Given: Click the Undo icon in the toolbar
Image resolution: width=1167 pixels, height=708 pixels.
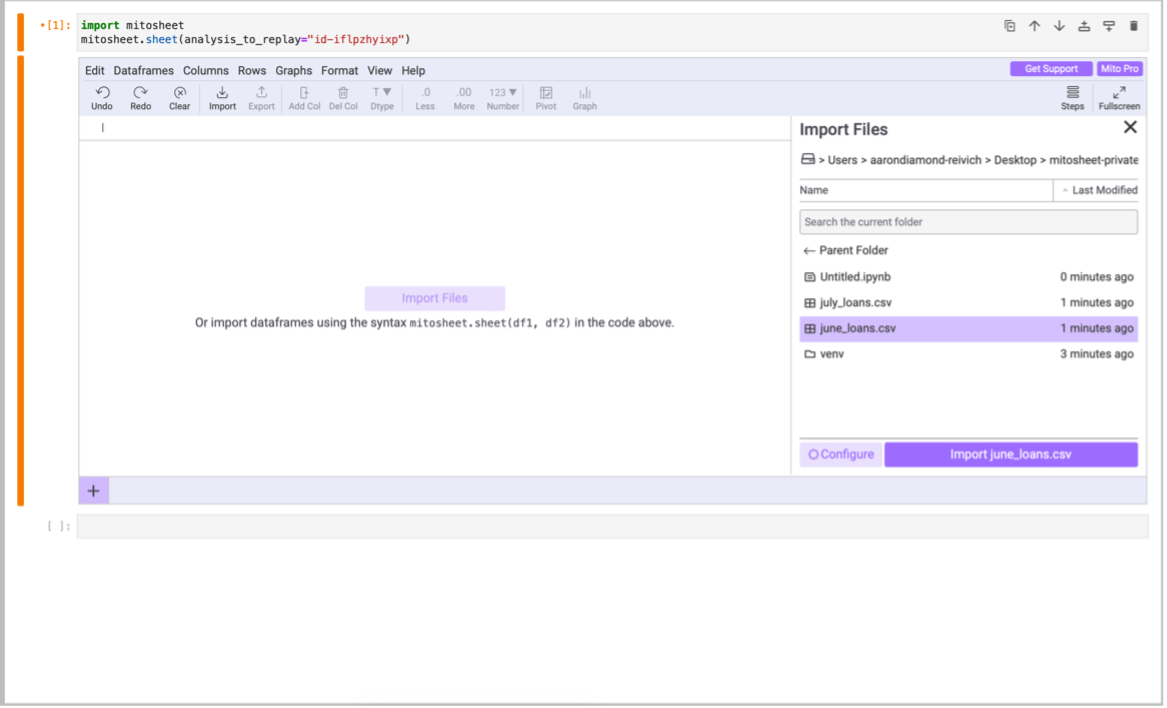Looking at the screenshot, I should point(102,93).
